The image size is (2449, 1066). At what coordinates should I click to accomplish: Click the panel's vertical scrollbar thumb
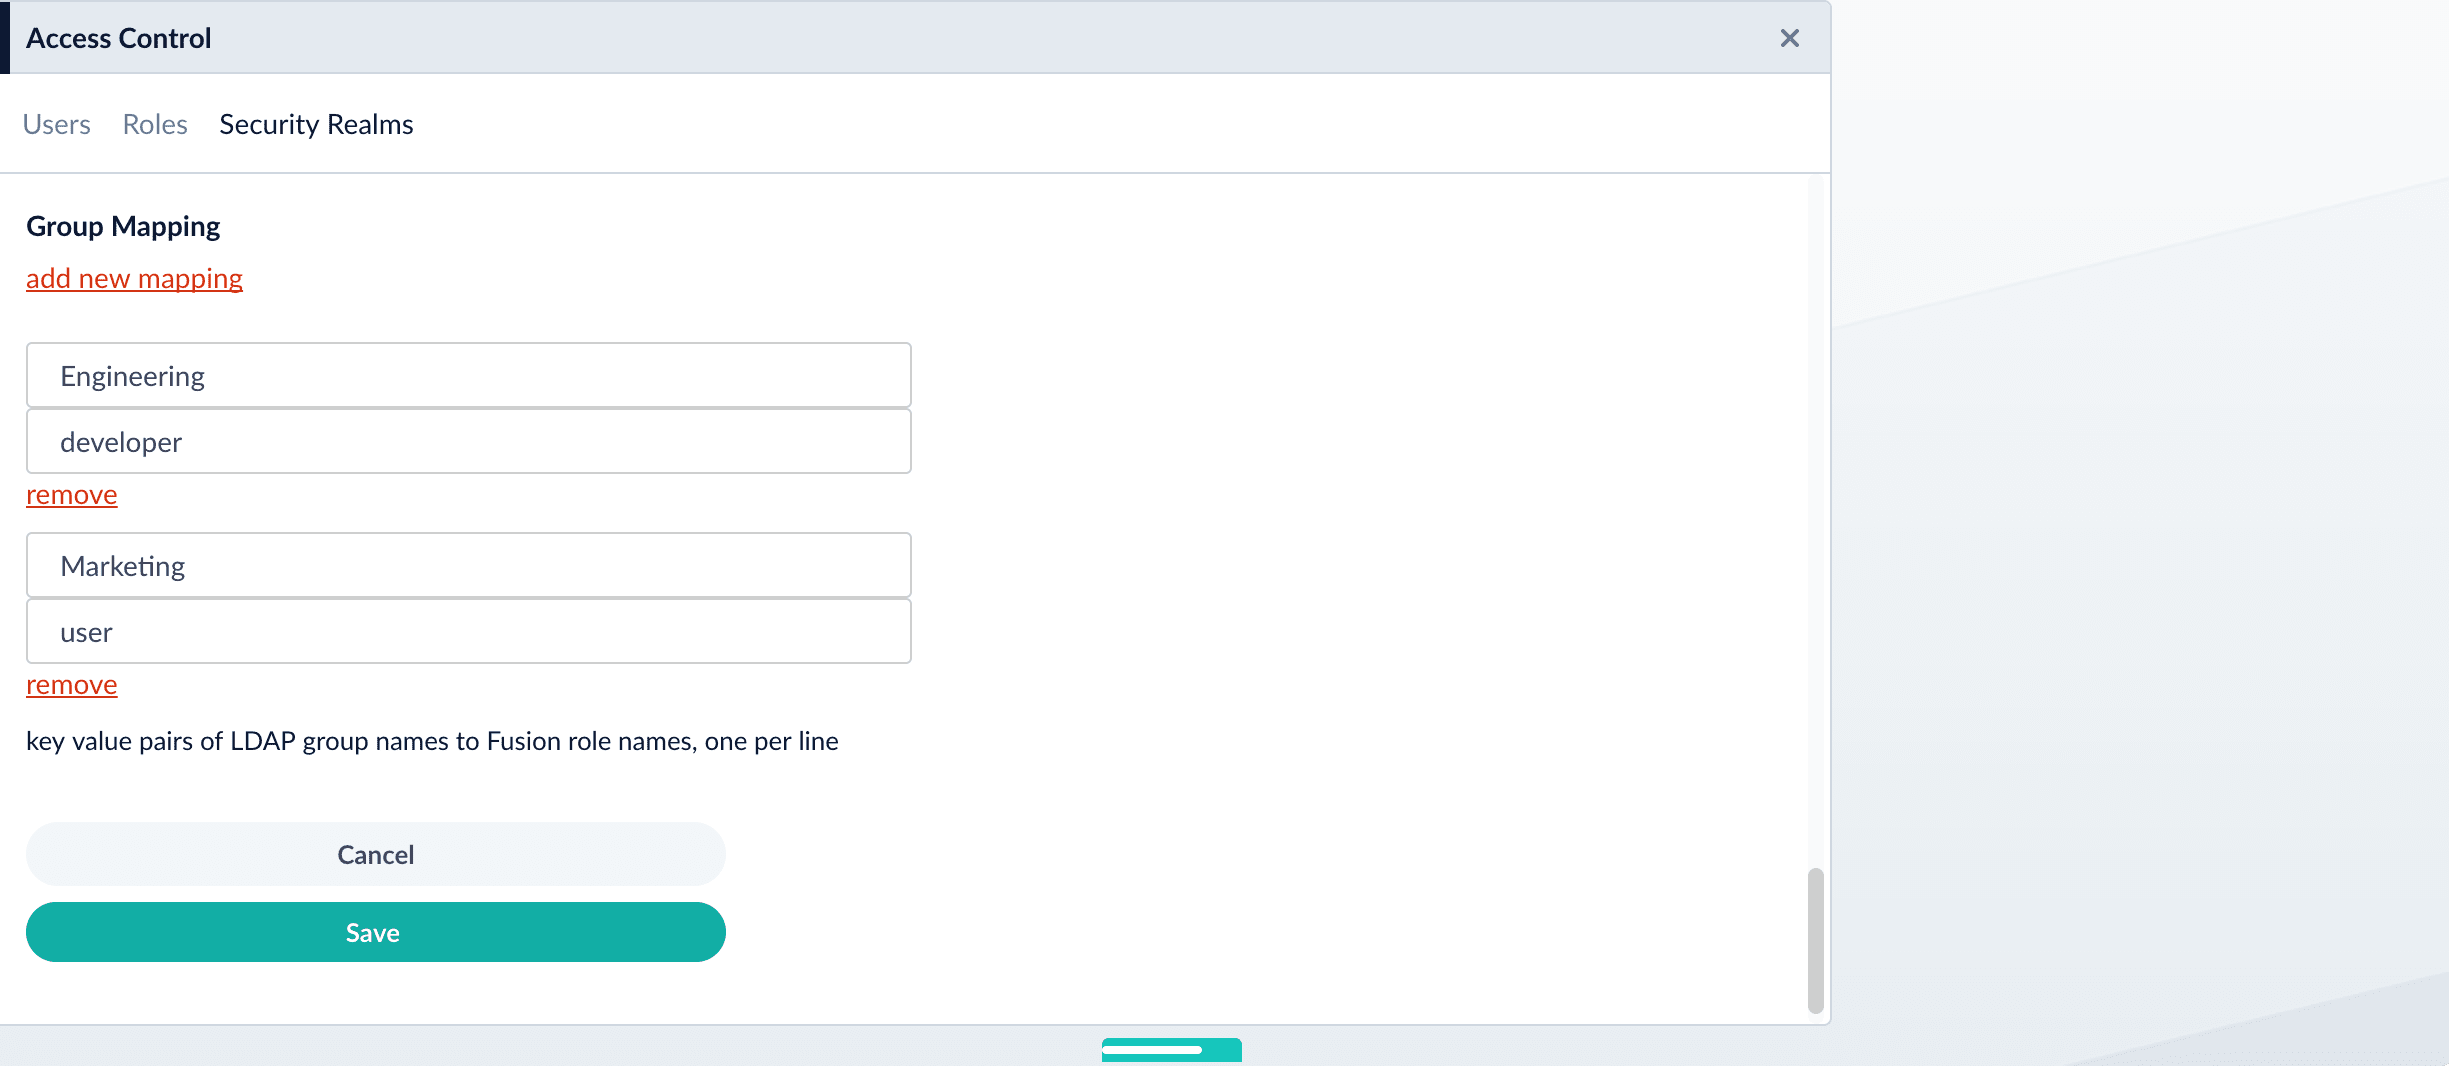[x=1816, y=940]
